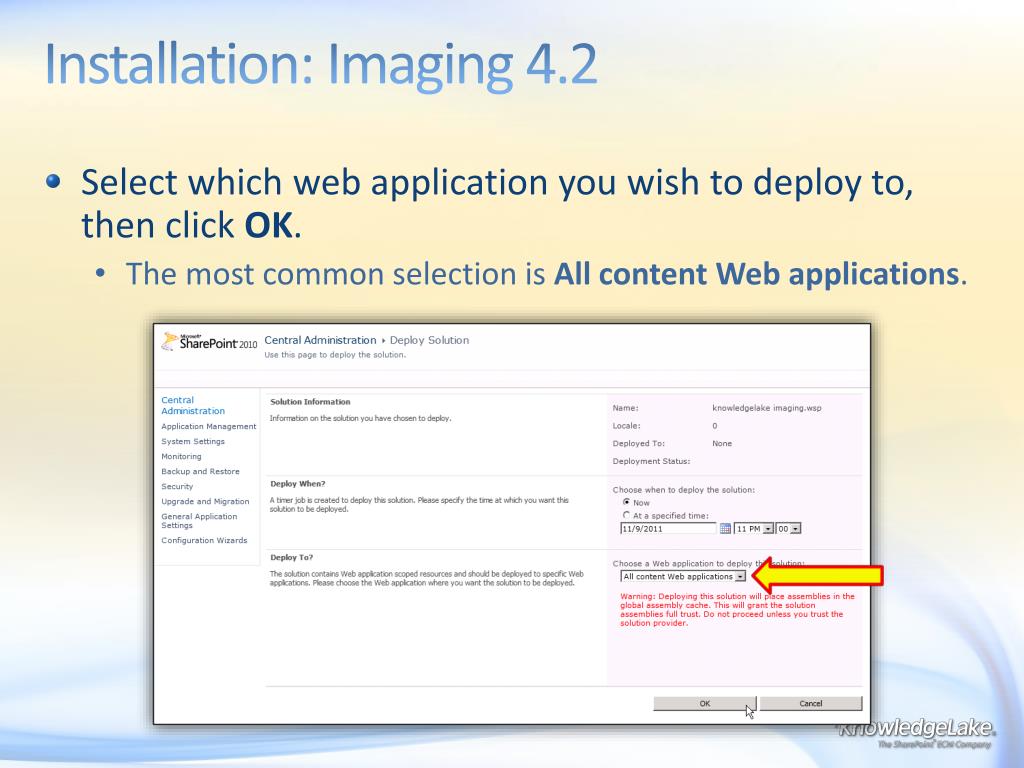The width and height of the screenshot is (1024, 768).
Task: Open the date picker calendar icon
Action: coord(725,528)
